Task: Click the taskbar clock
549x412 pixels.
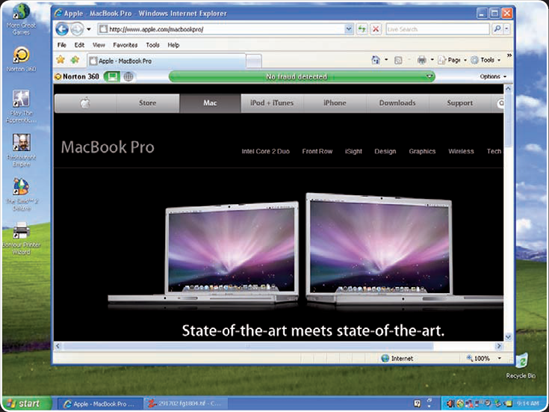Action: point(528,404)
